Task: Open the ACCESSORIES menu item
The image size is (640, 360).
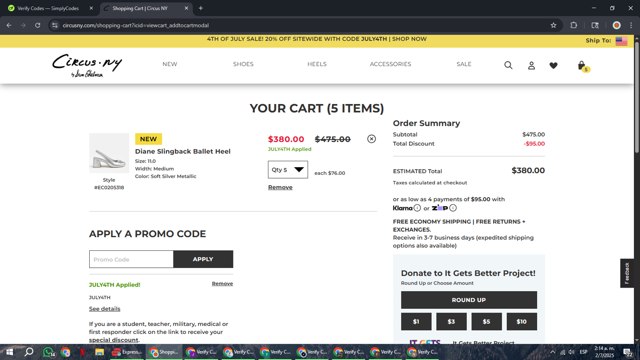Action: point(390,64)
